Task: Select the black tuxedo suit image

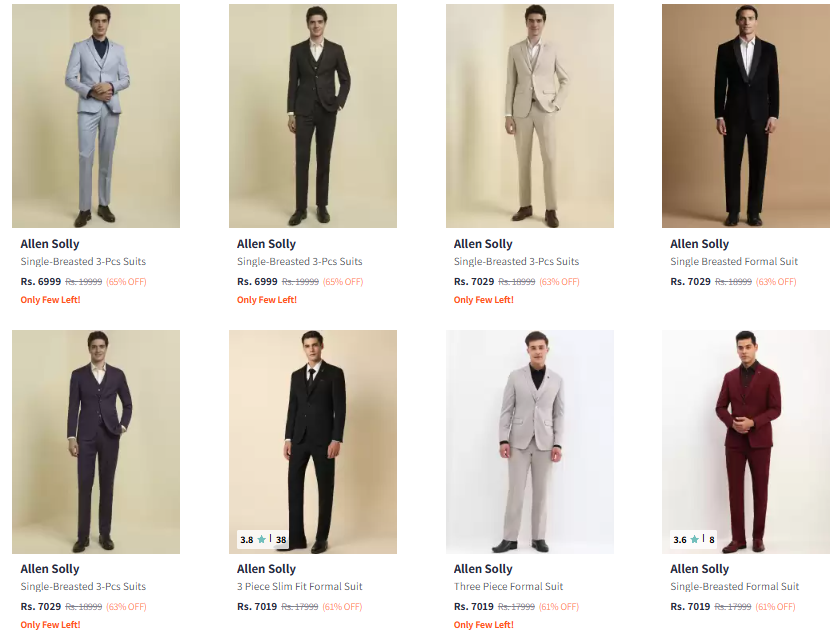Action: 746,116
